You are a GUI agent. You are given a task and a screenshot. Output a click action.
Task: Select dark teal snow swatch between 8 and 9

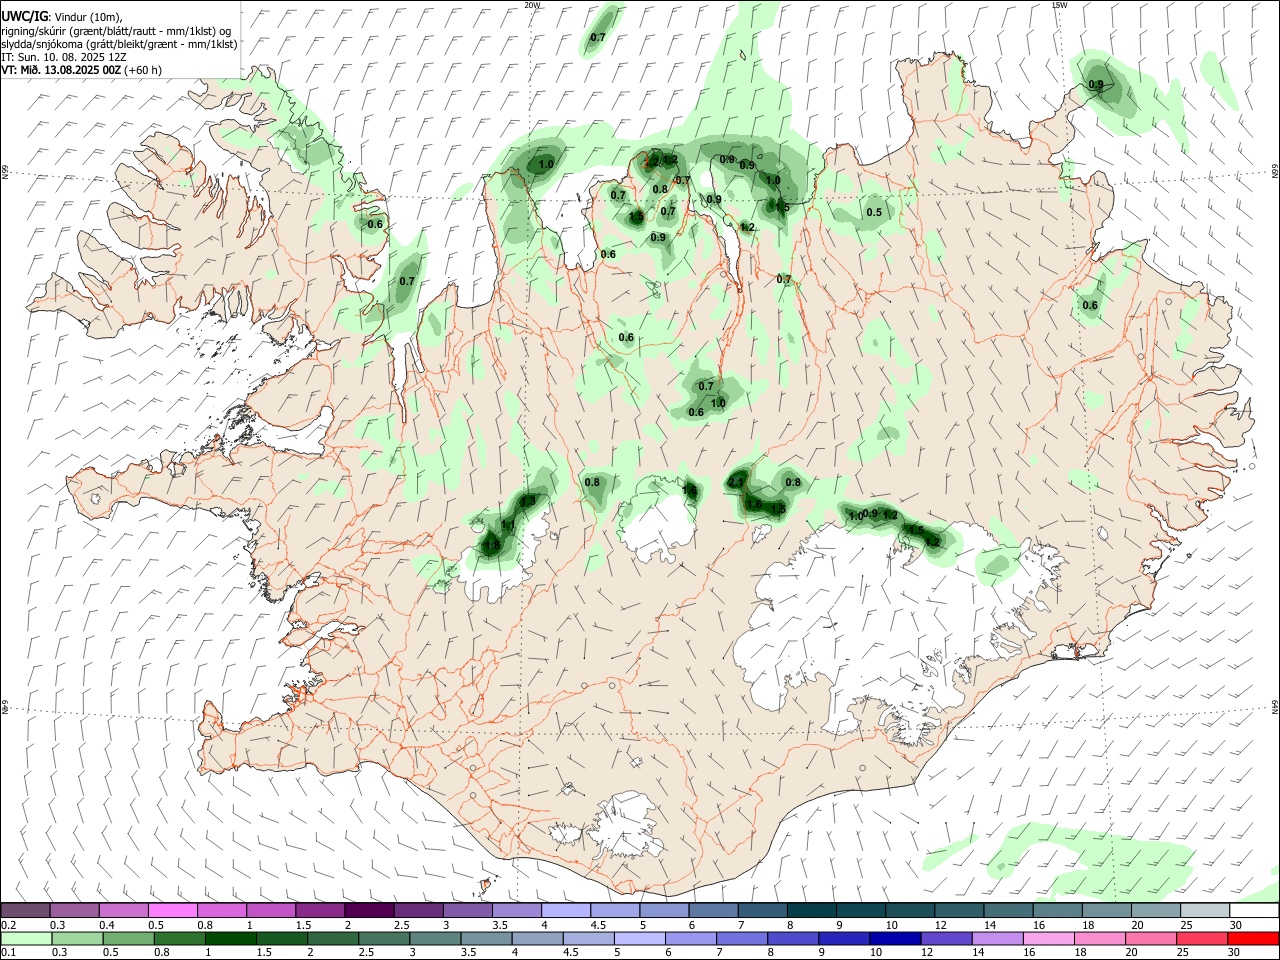coord(812,911)
